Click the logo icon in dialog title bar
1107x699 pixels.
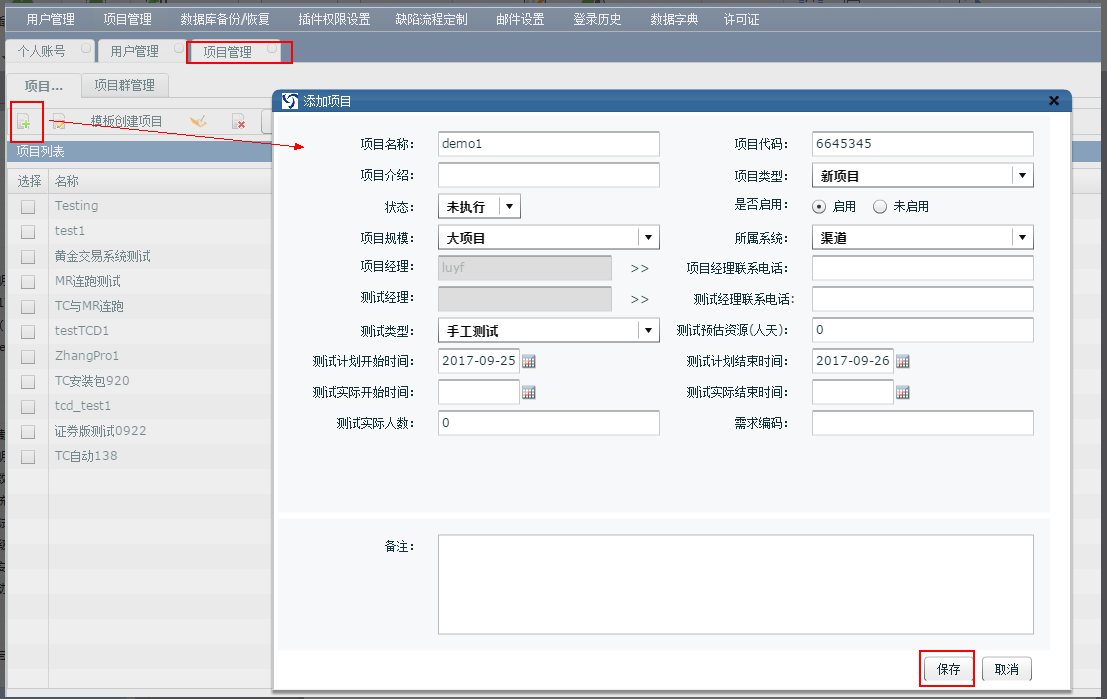click(289, 101)
